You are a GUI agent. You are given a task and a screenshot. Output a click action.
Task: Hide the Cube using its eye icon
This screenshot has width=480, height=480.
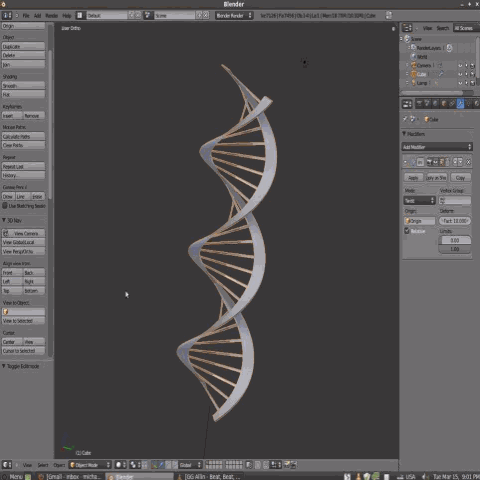click(x=460, y=74)
